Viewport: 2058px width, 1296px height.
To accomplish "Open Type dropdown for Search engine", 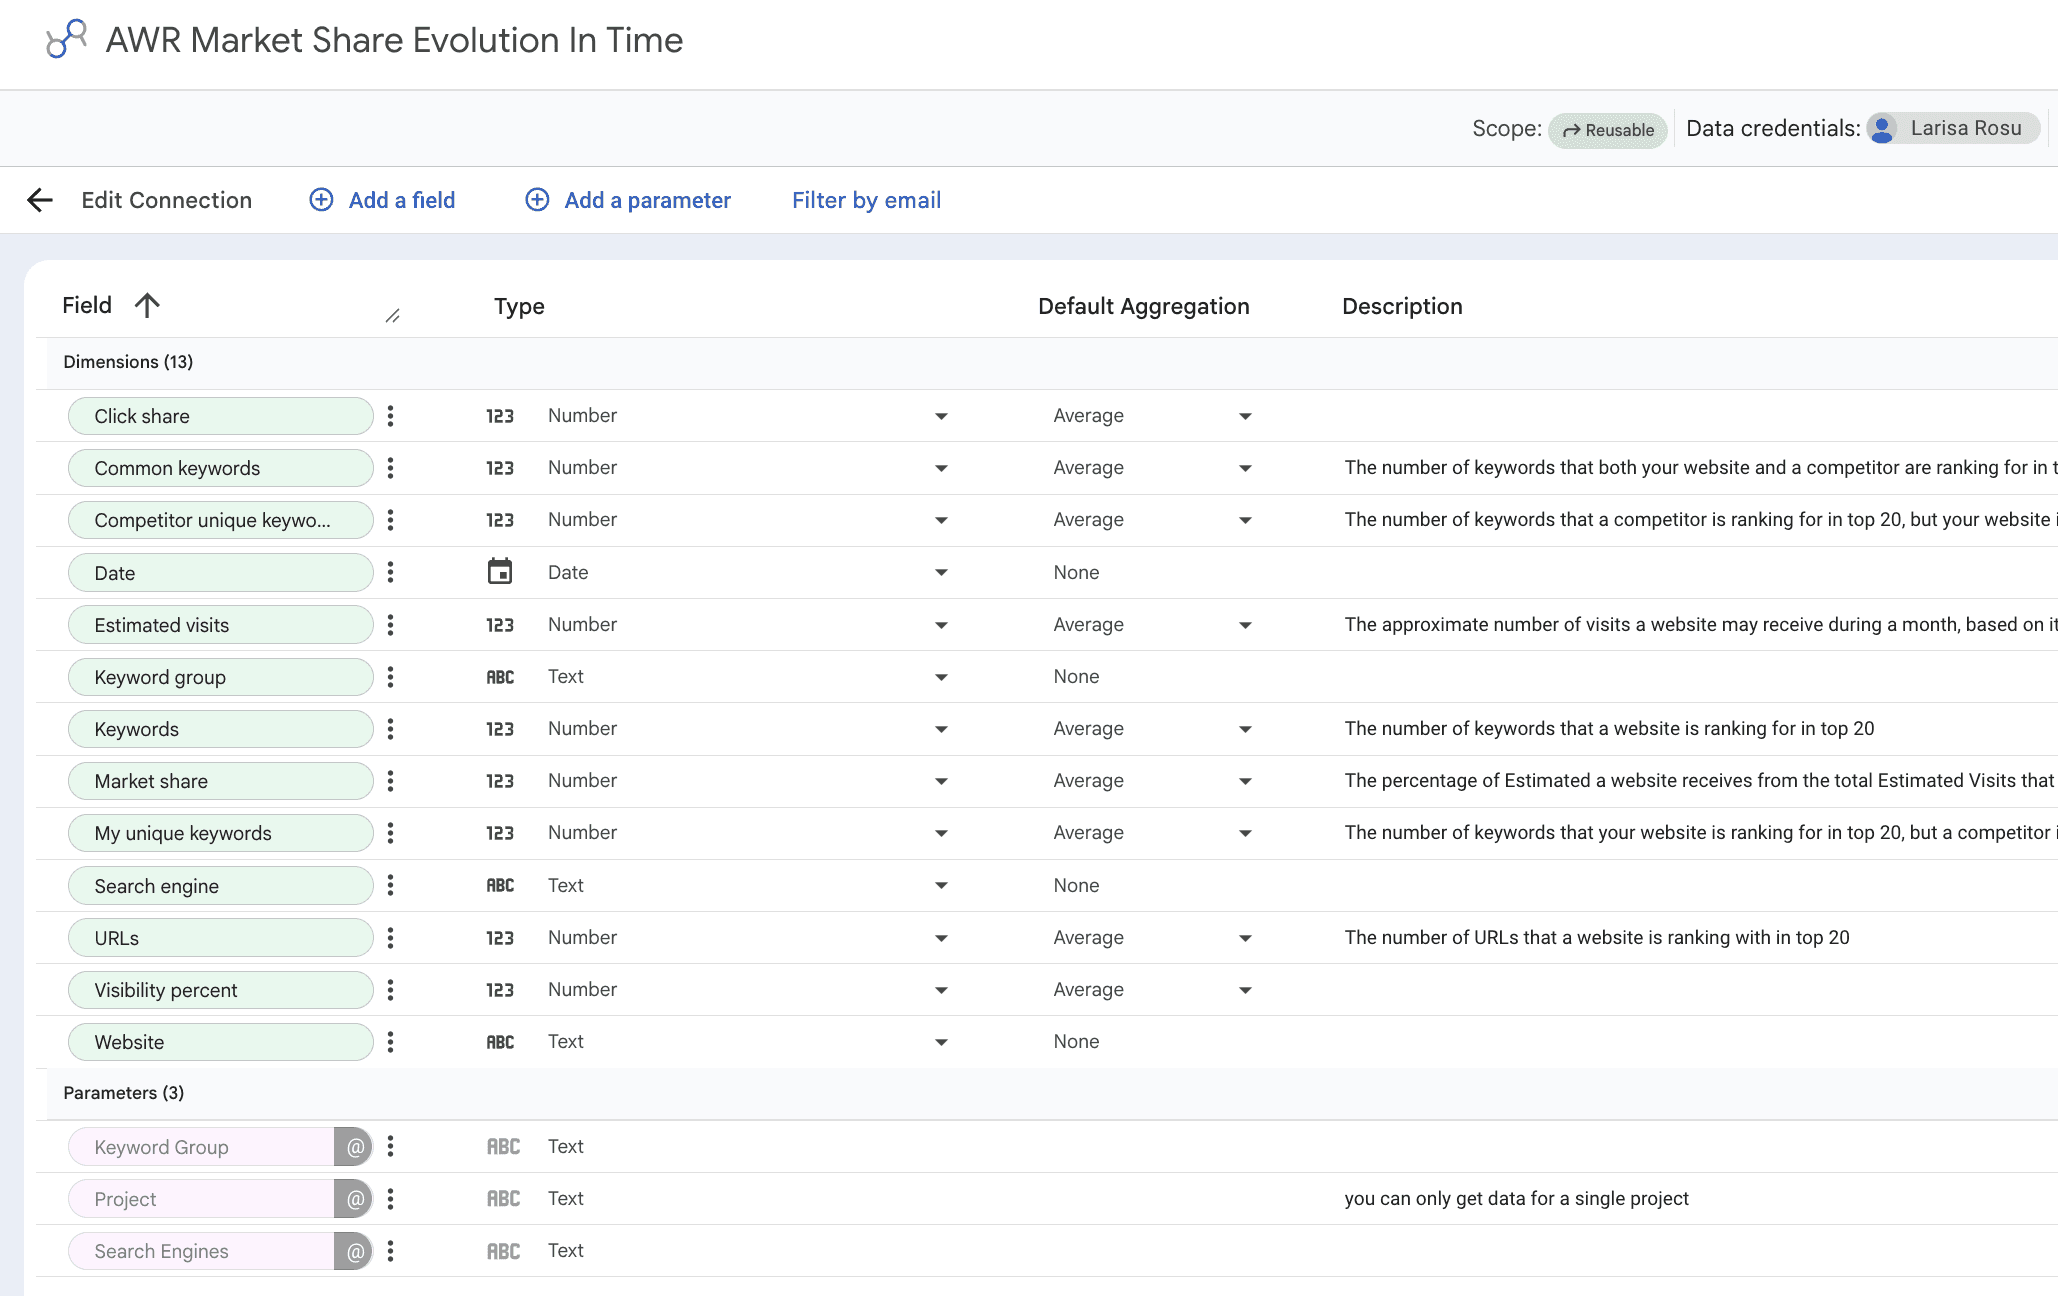I will [x=941, y=885].
